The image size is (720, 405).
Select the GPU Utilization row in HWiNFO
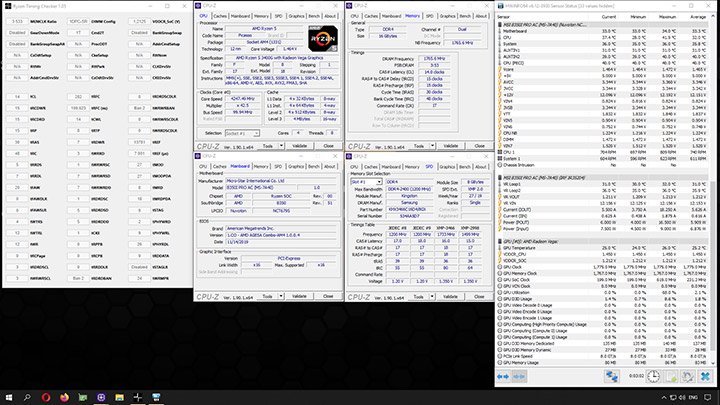pyautogui.click(x=604, y=292)
